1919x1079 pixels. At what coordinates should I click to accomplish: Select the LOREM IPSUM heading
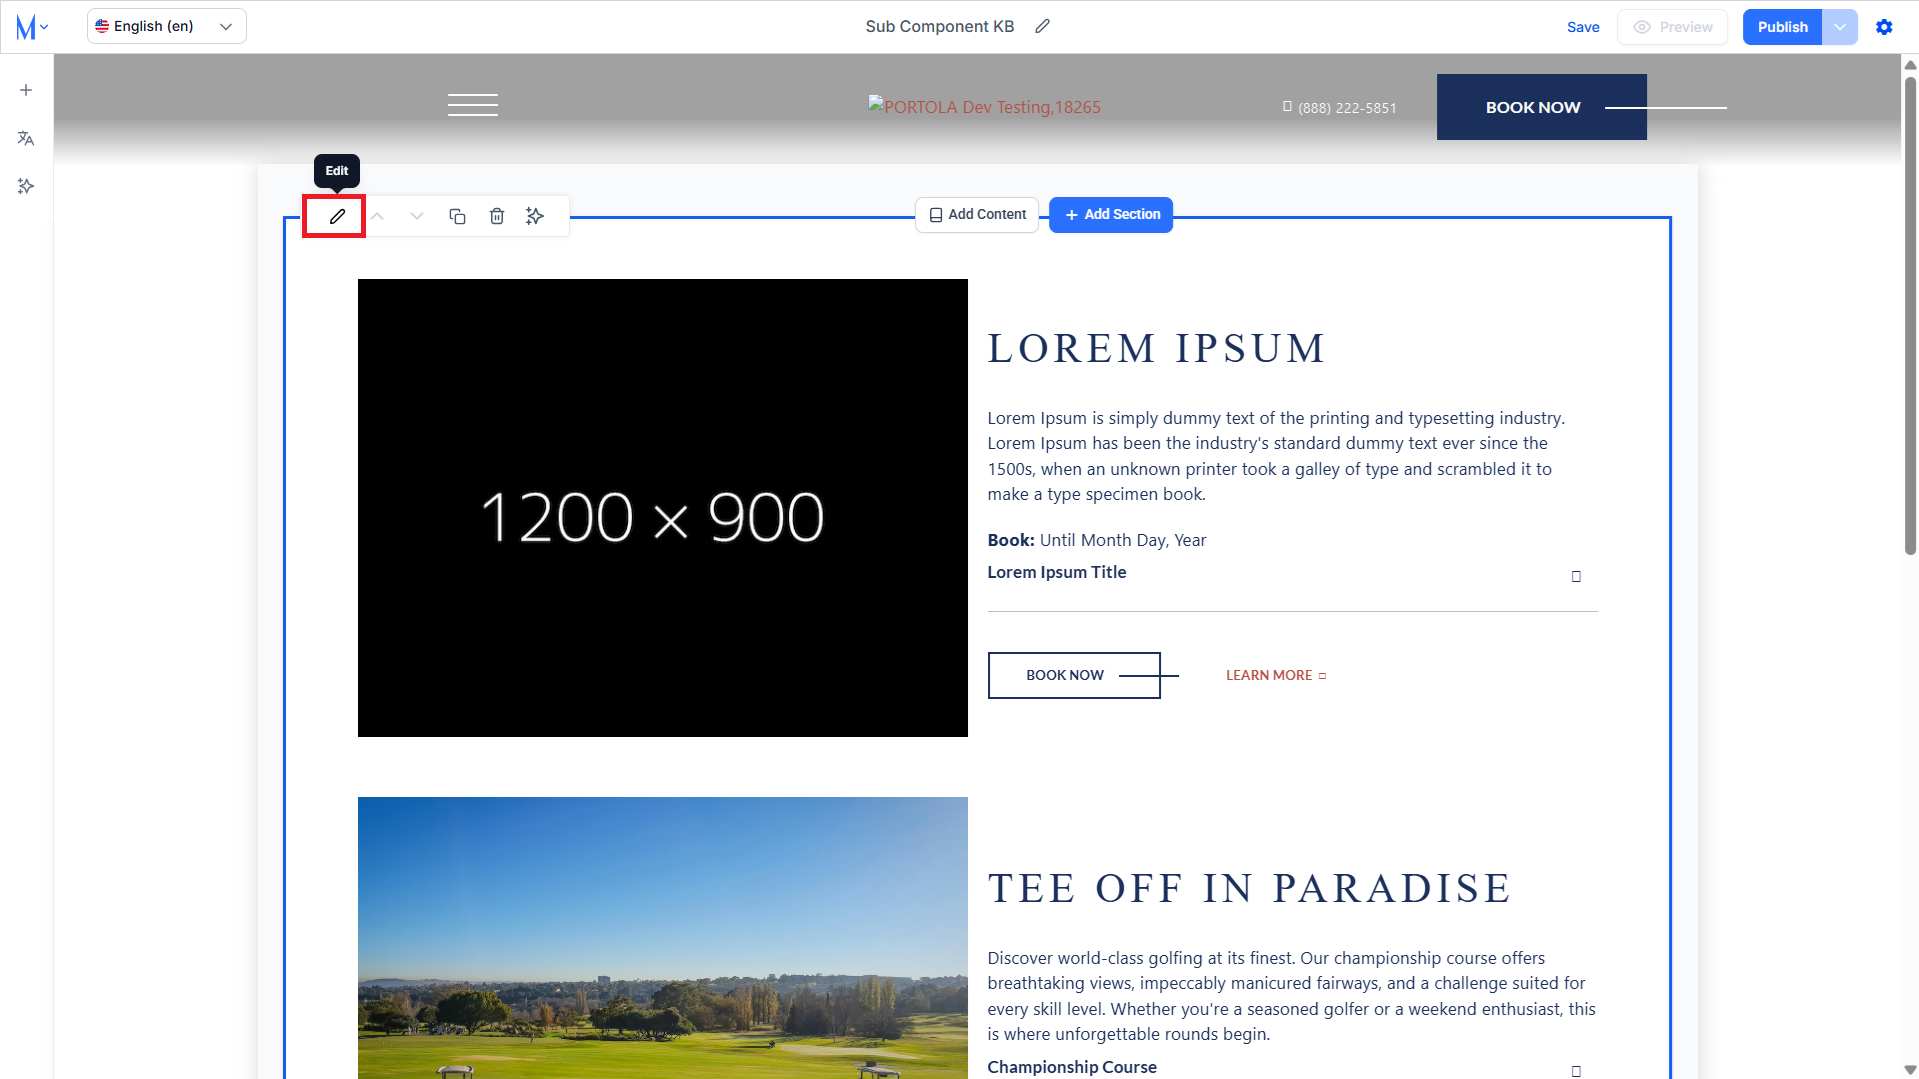tap(1157, 349)
